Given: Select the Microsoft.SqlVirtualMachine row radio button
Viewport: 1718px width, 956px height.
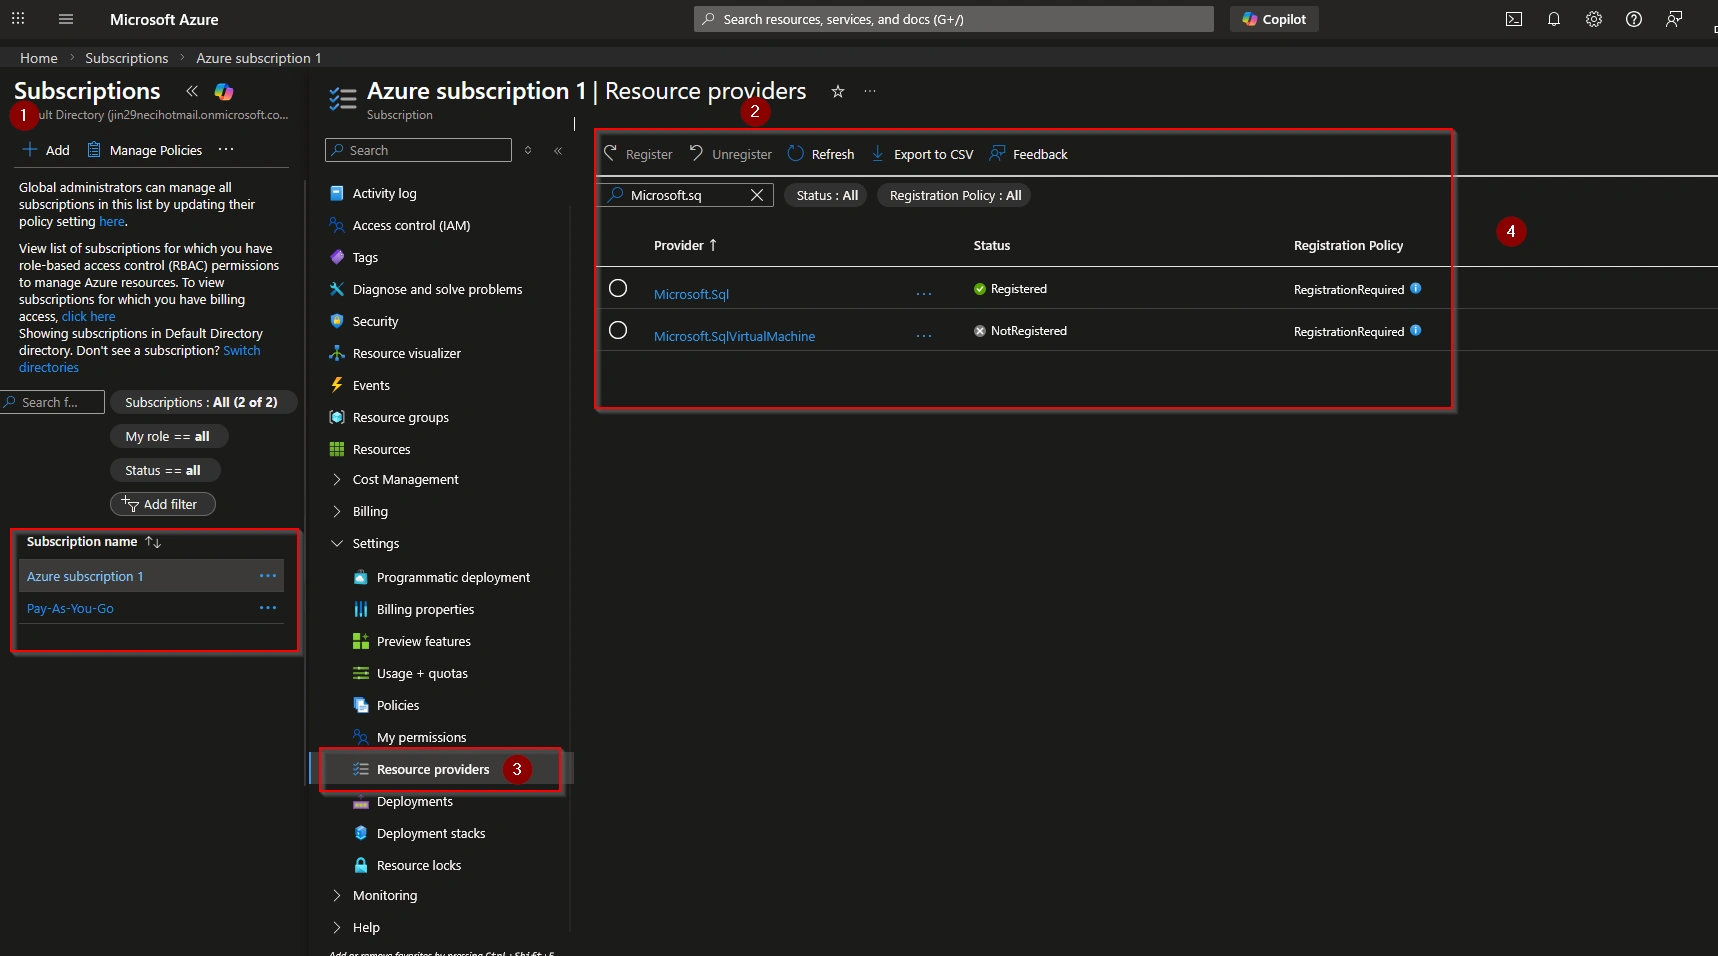Looking at the screenshot, I should pos(618,330).
